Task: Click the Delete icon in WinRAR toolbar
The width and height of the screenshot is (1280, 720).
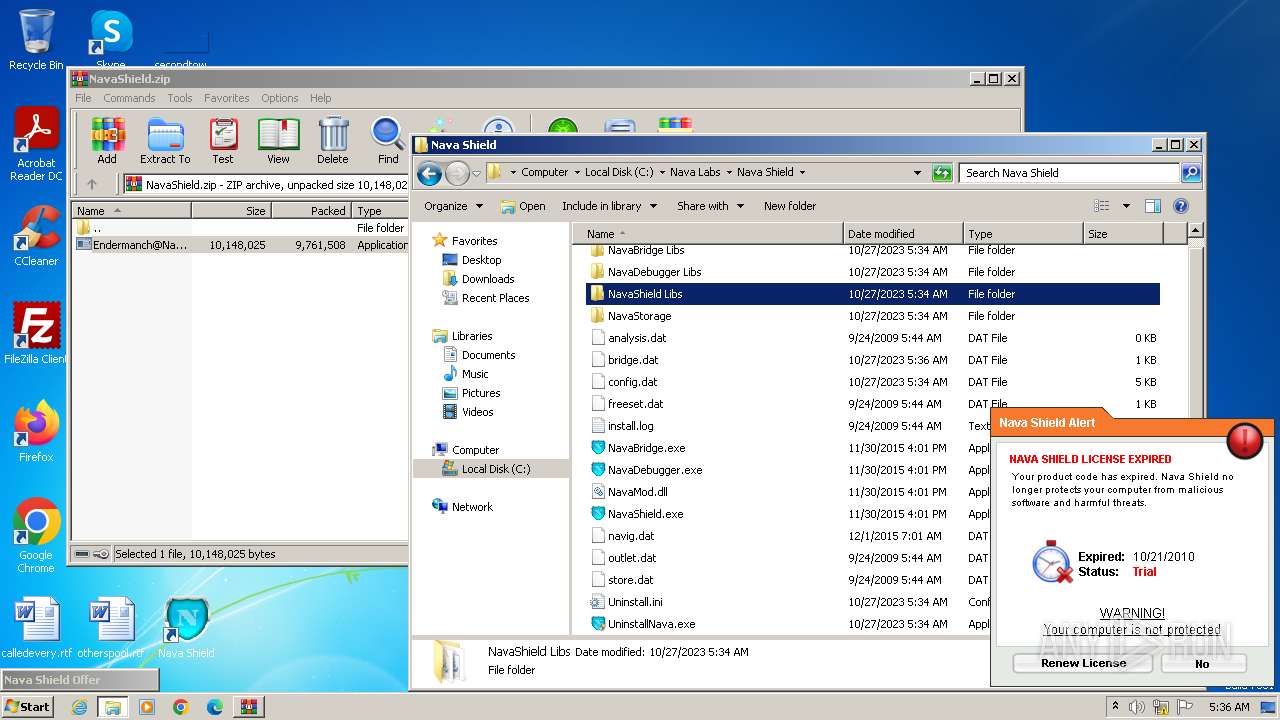Action: [333, 140]
